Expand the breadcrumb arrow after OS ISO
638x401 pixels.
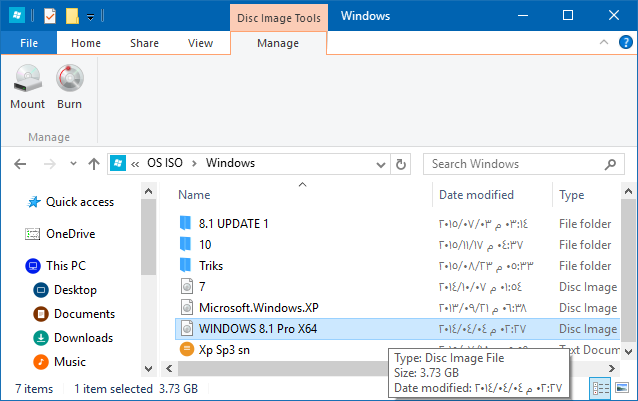pyautogui.click(x=194, y=163)
